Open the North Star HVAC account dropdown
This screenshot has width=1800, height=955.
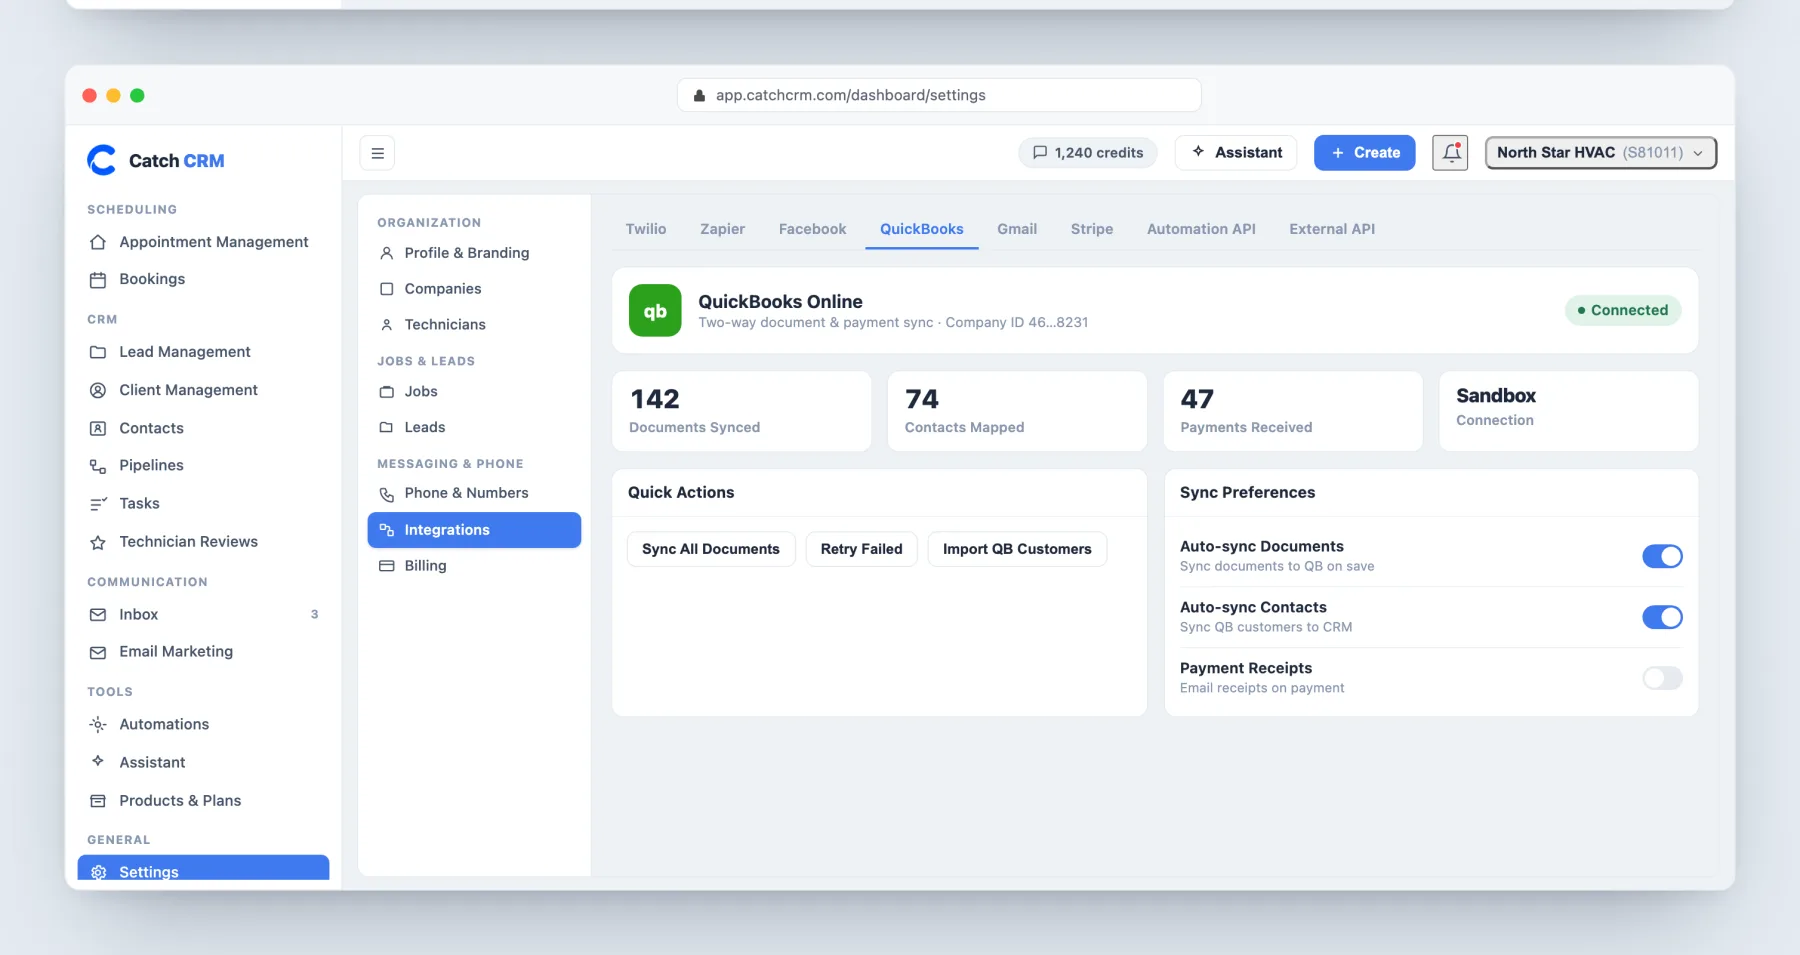(1600, 153)
